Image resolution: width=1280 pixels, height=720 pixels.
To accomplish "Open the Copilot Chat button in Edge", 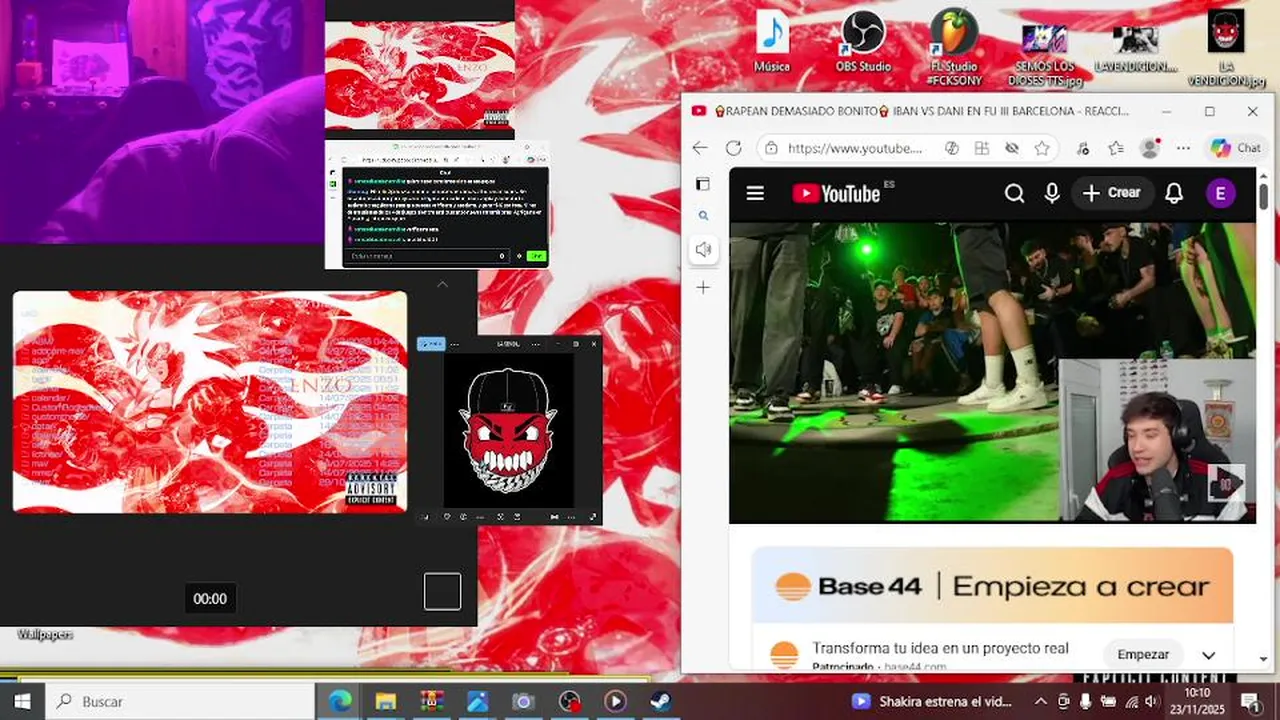I will click(x=1236, y=148).
